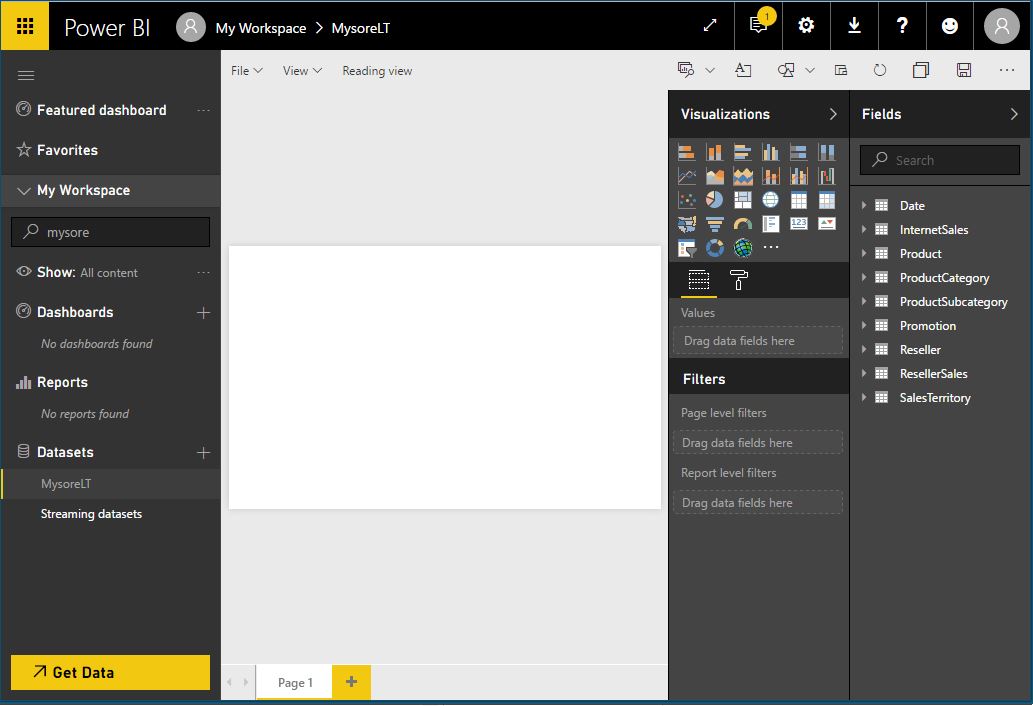
Task: Open the Format paint roller tab
Action: [739, 280]
